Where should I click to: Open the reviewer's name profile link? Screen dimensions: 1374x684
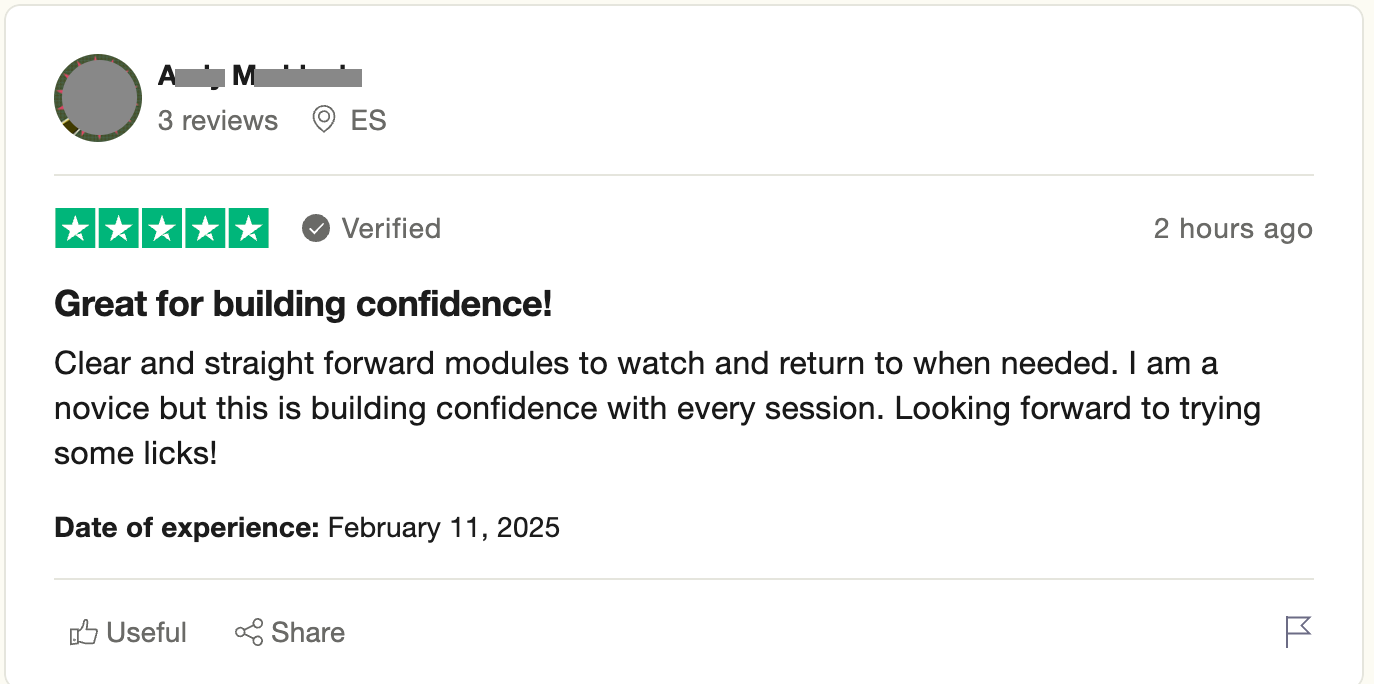pos(259,75)
